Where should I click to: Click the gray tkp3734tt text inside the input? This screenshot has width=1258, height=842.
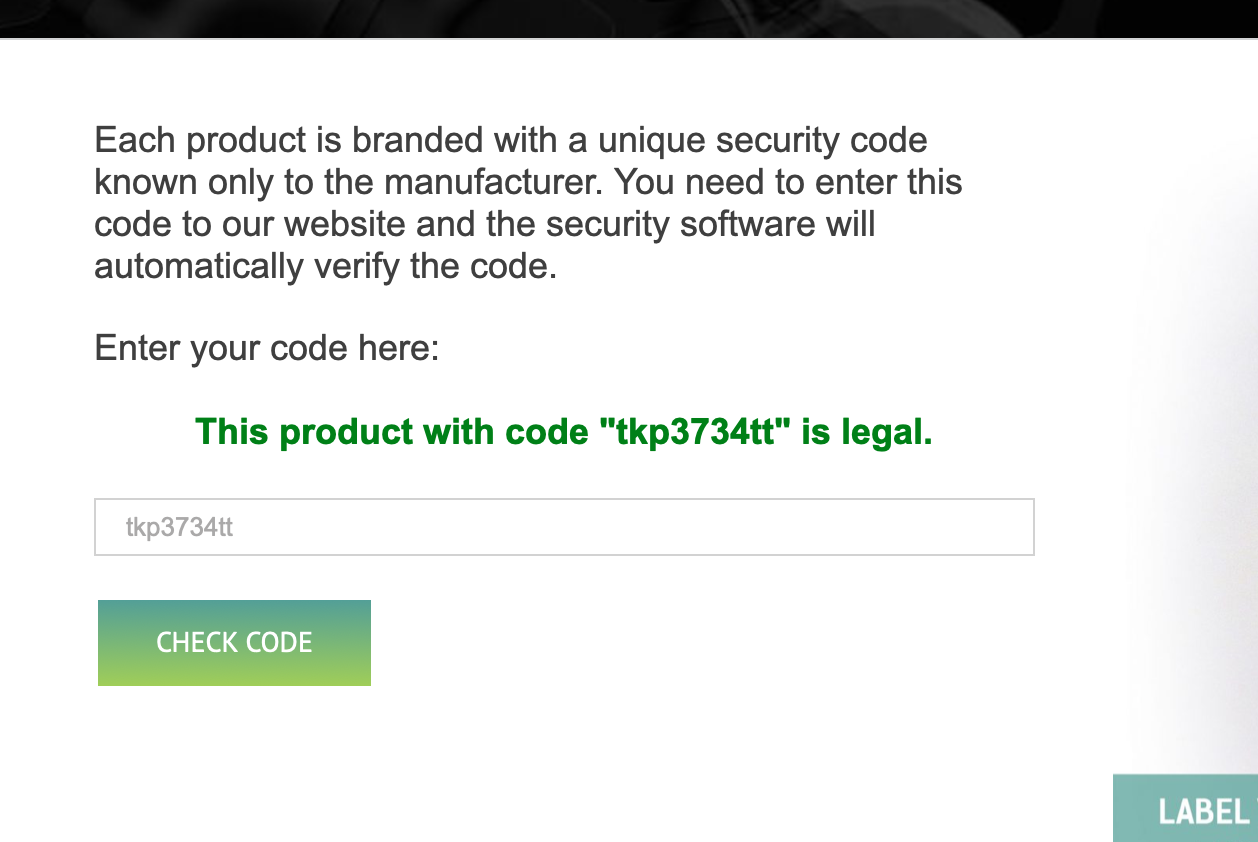179,527
